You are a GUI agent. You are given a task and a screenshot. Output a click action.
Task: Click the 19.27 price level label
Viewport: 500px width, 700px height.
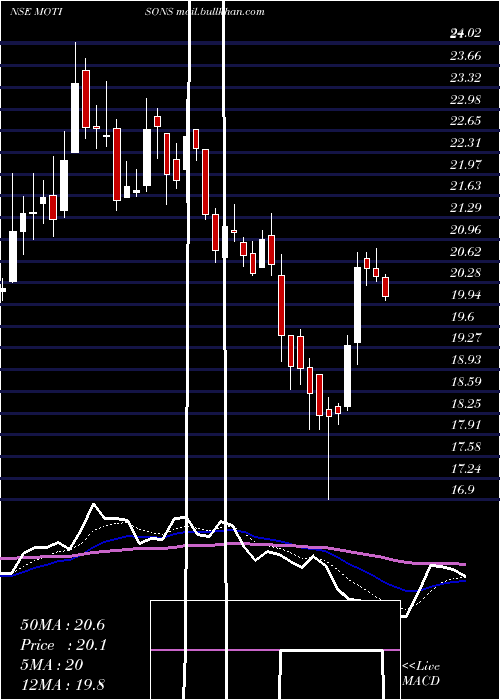[x=466, y=338]
